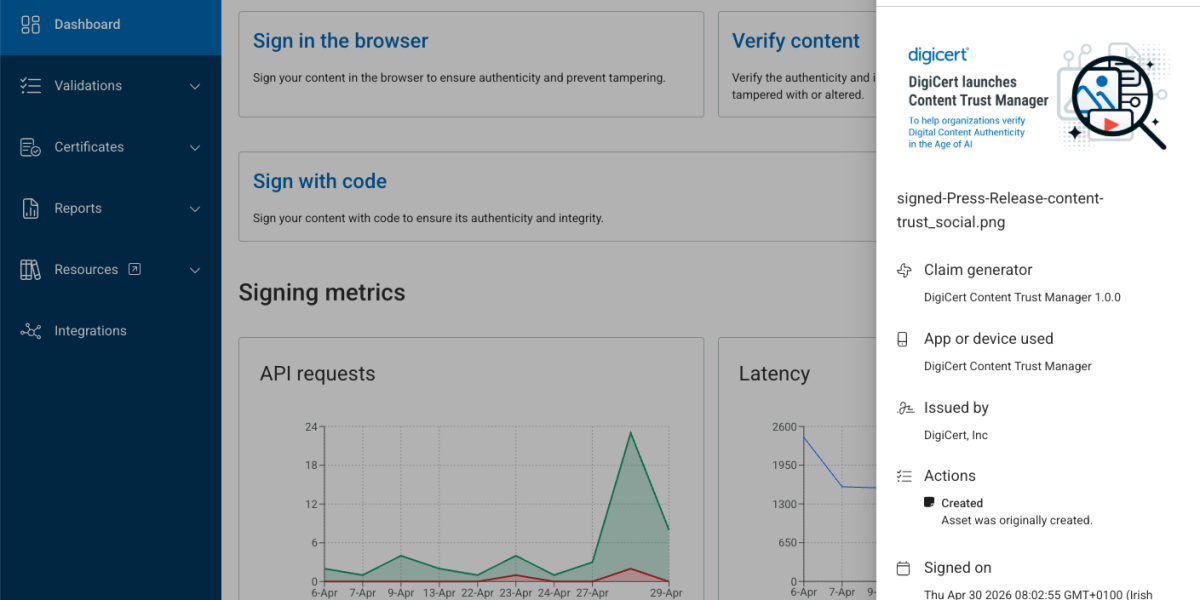1200x600 pixels.
Task: Open the Certificates menu item
Action: 110,147
